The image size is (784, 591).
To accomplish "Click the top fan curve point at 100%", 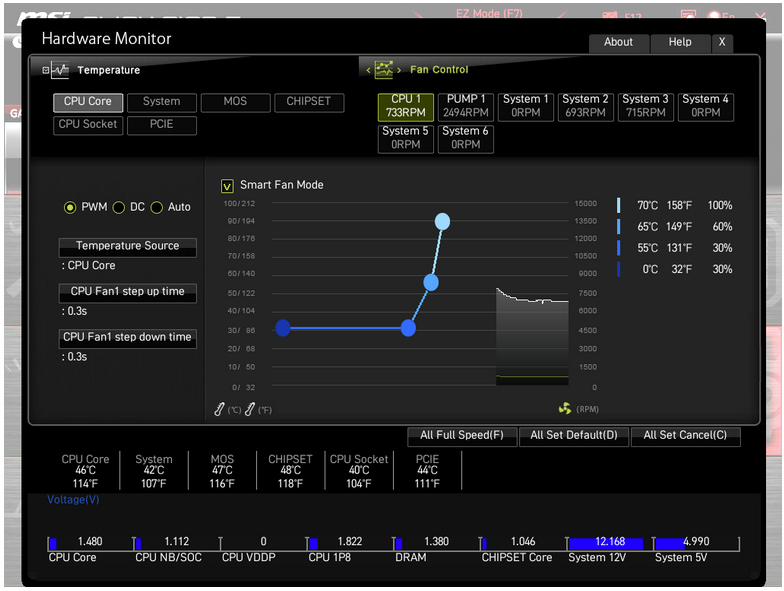I will click(442, 221).
